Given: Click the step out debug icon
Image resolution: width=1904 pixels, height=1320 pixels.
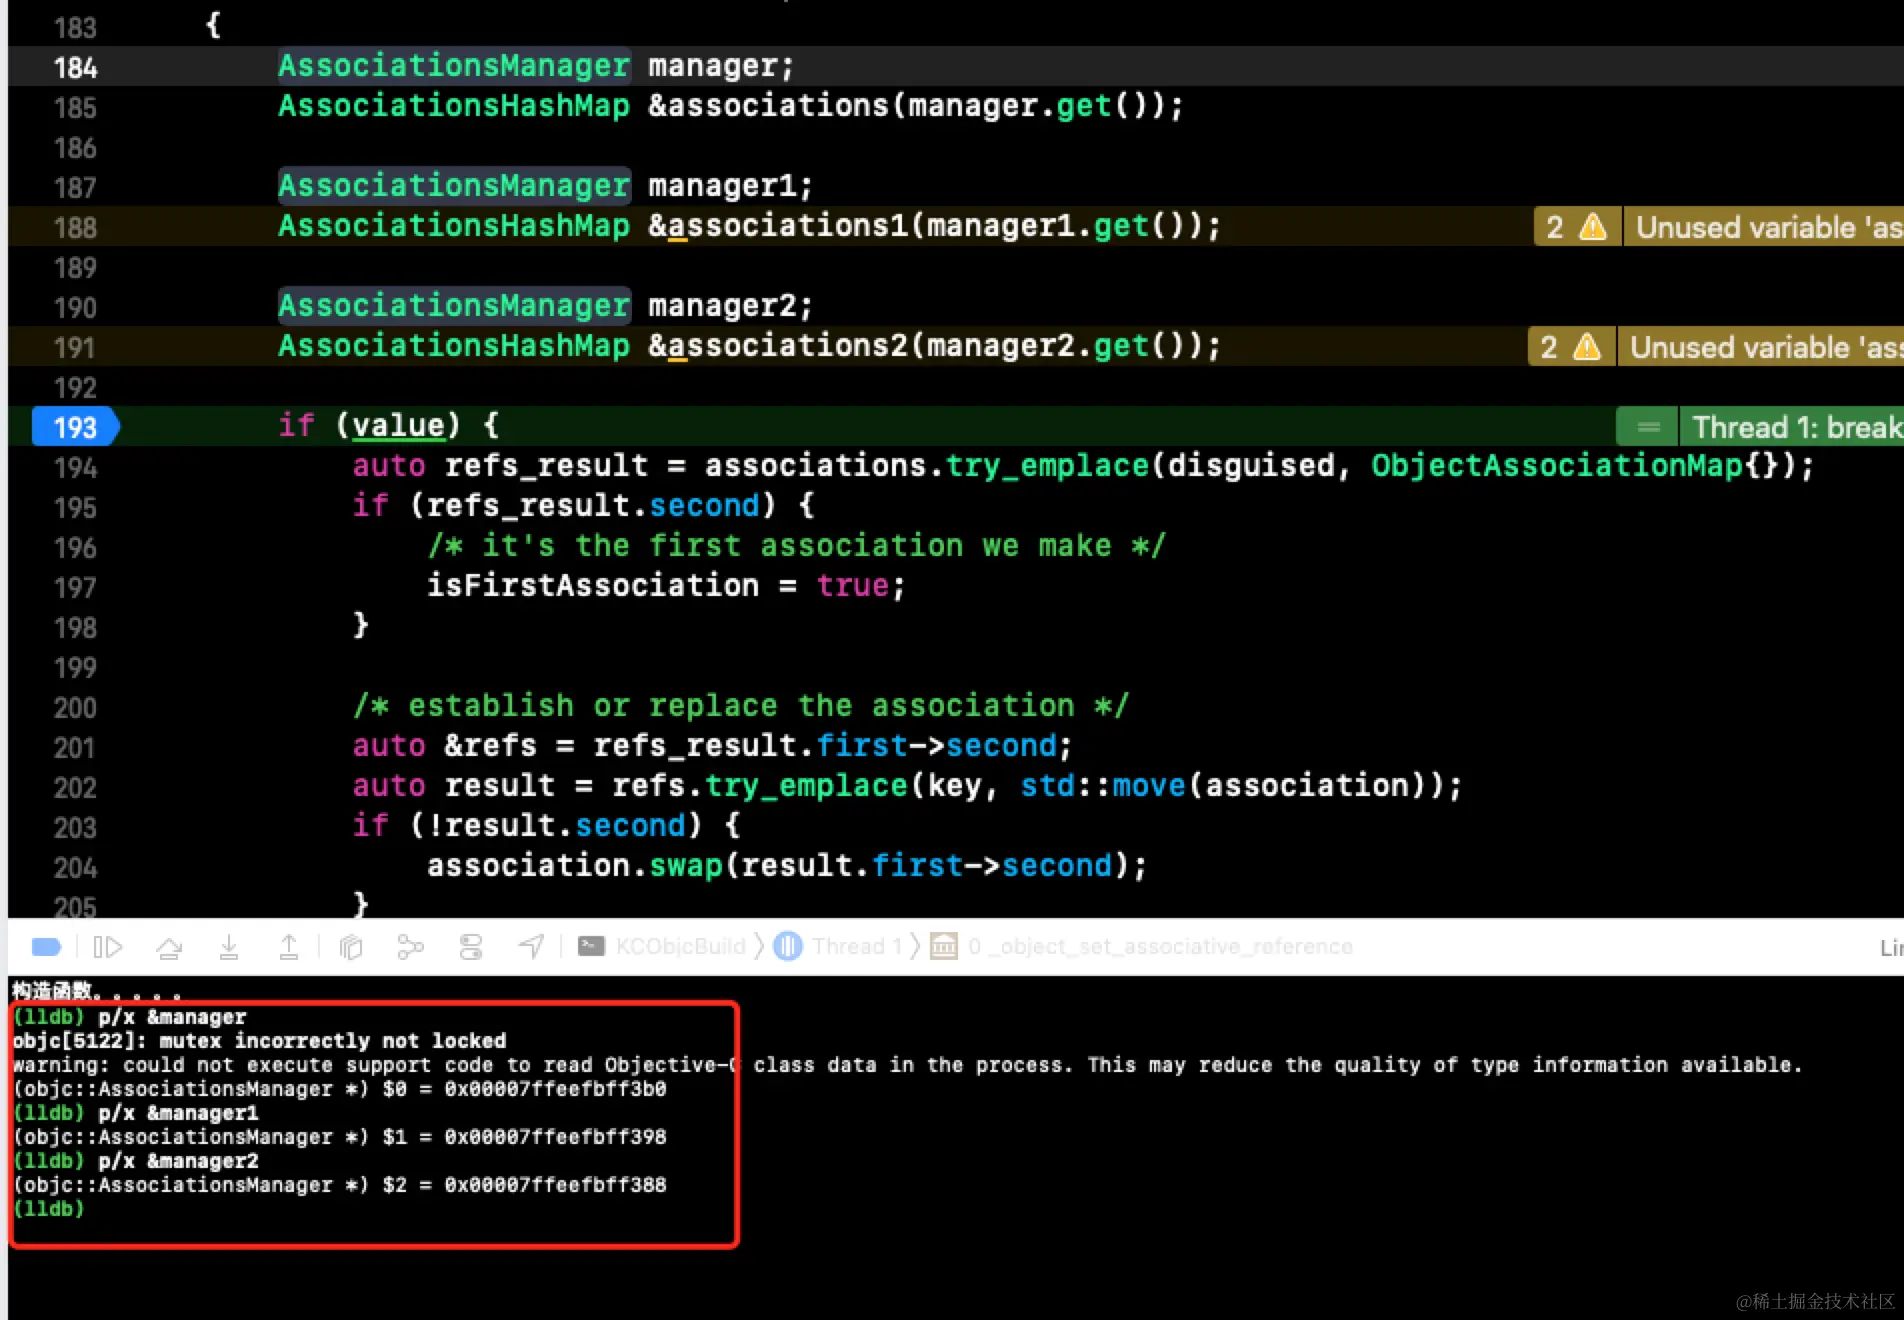Looking at the screenshot, I should 289,946.
